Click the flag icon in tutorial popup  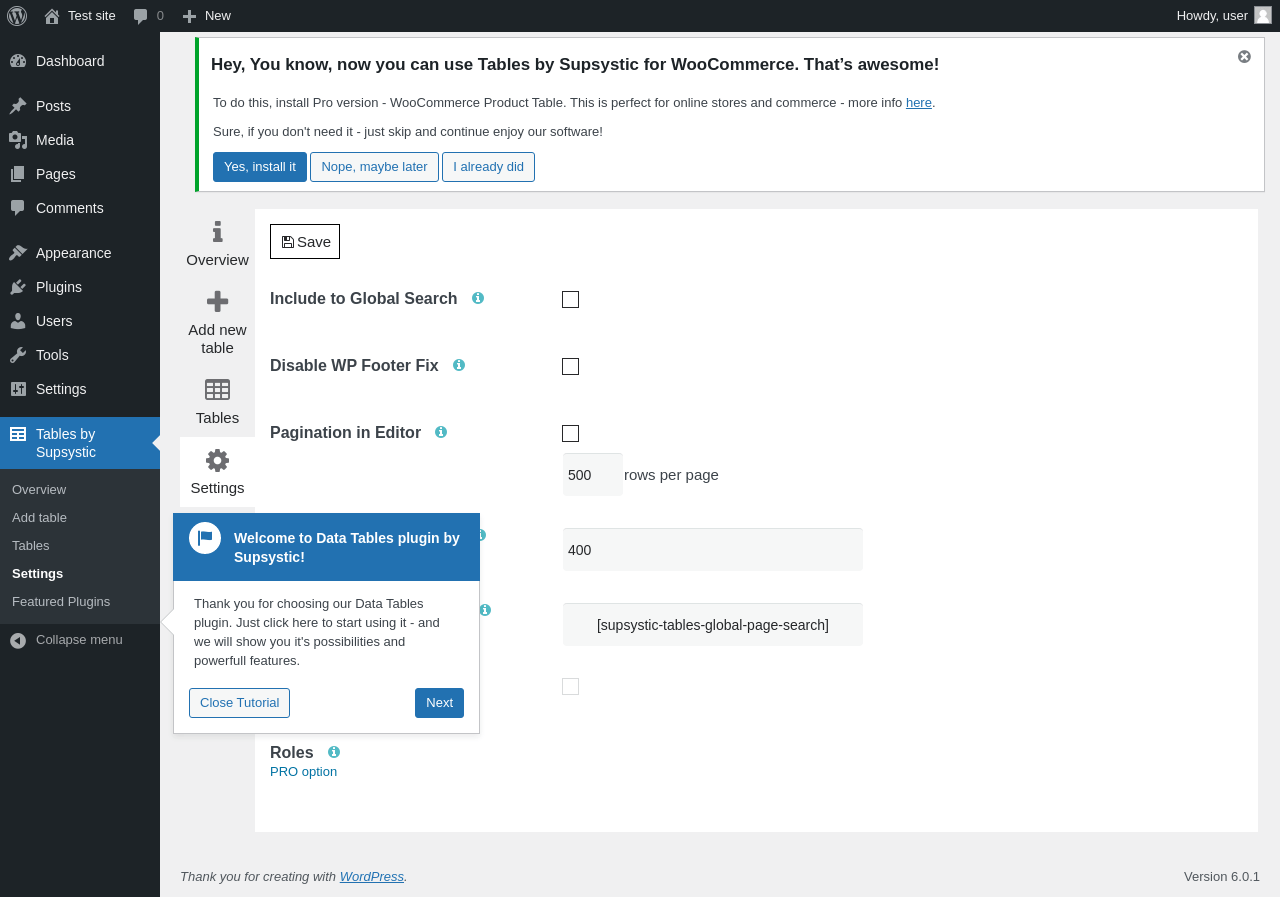click(x=205, y=538)
